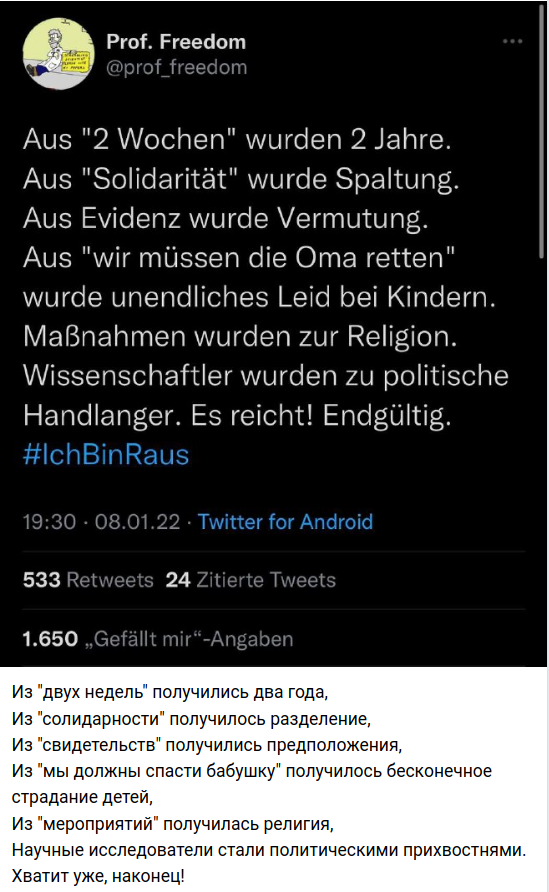Screen dimensions: 549x892
Task: Open the tweet's three-dot more options menu
Action: 513,41
